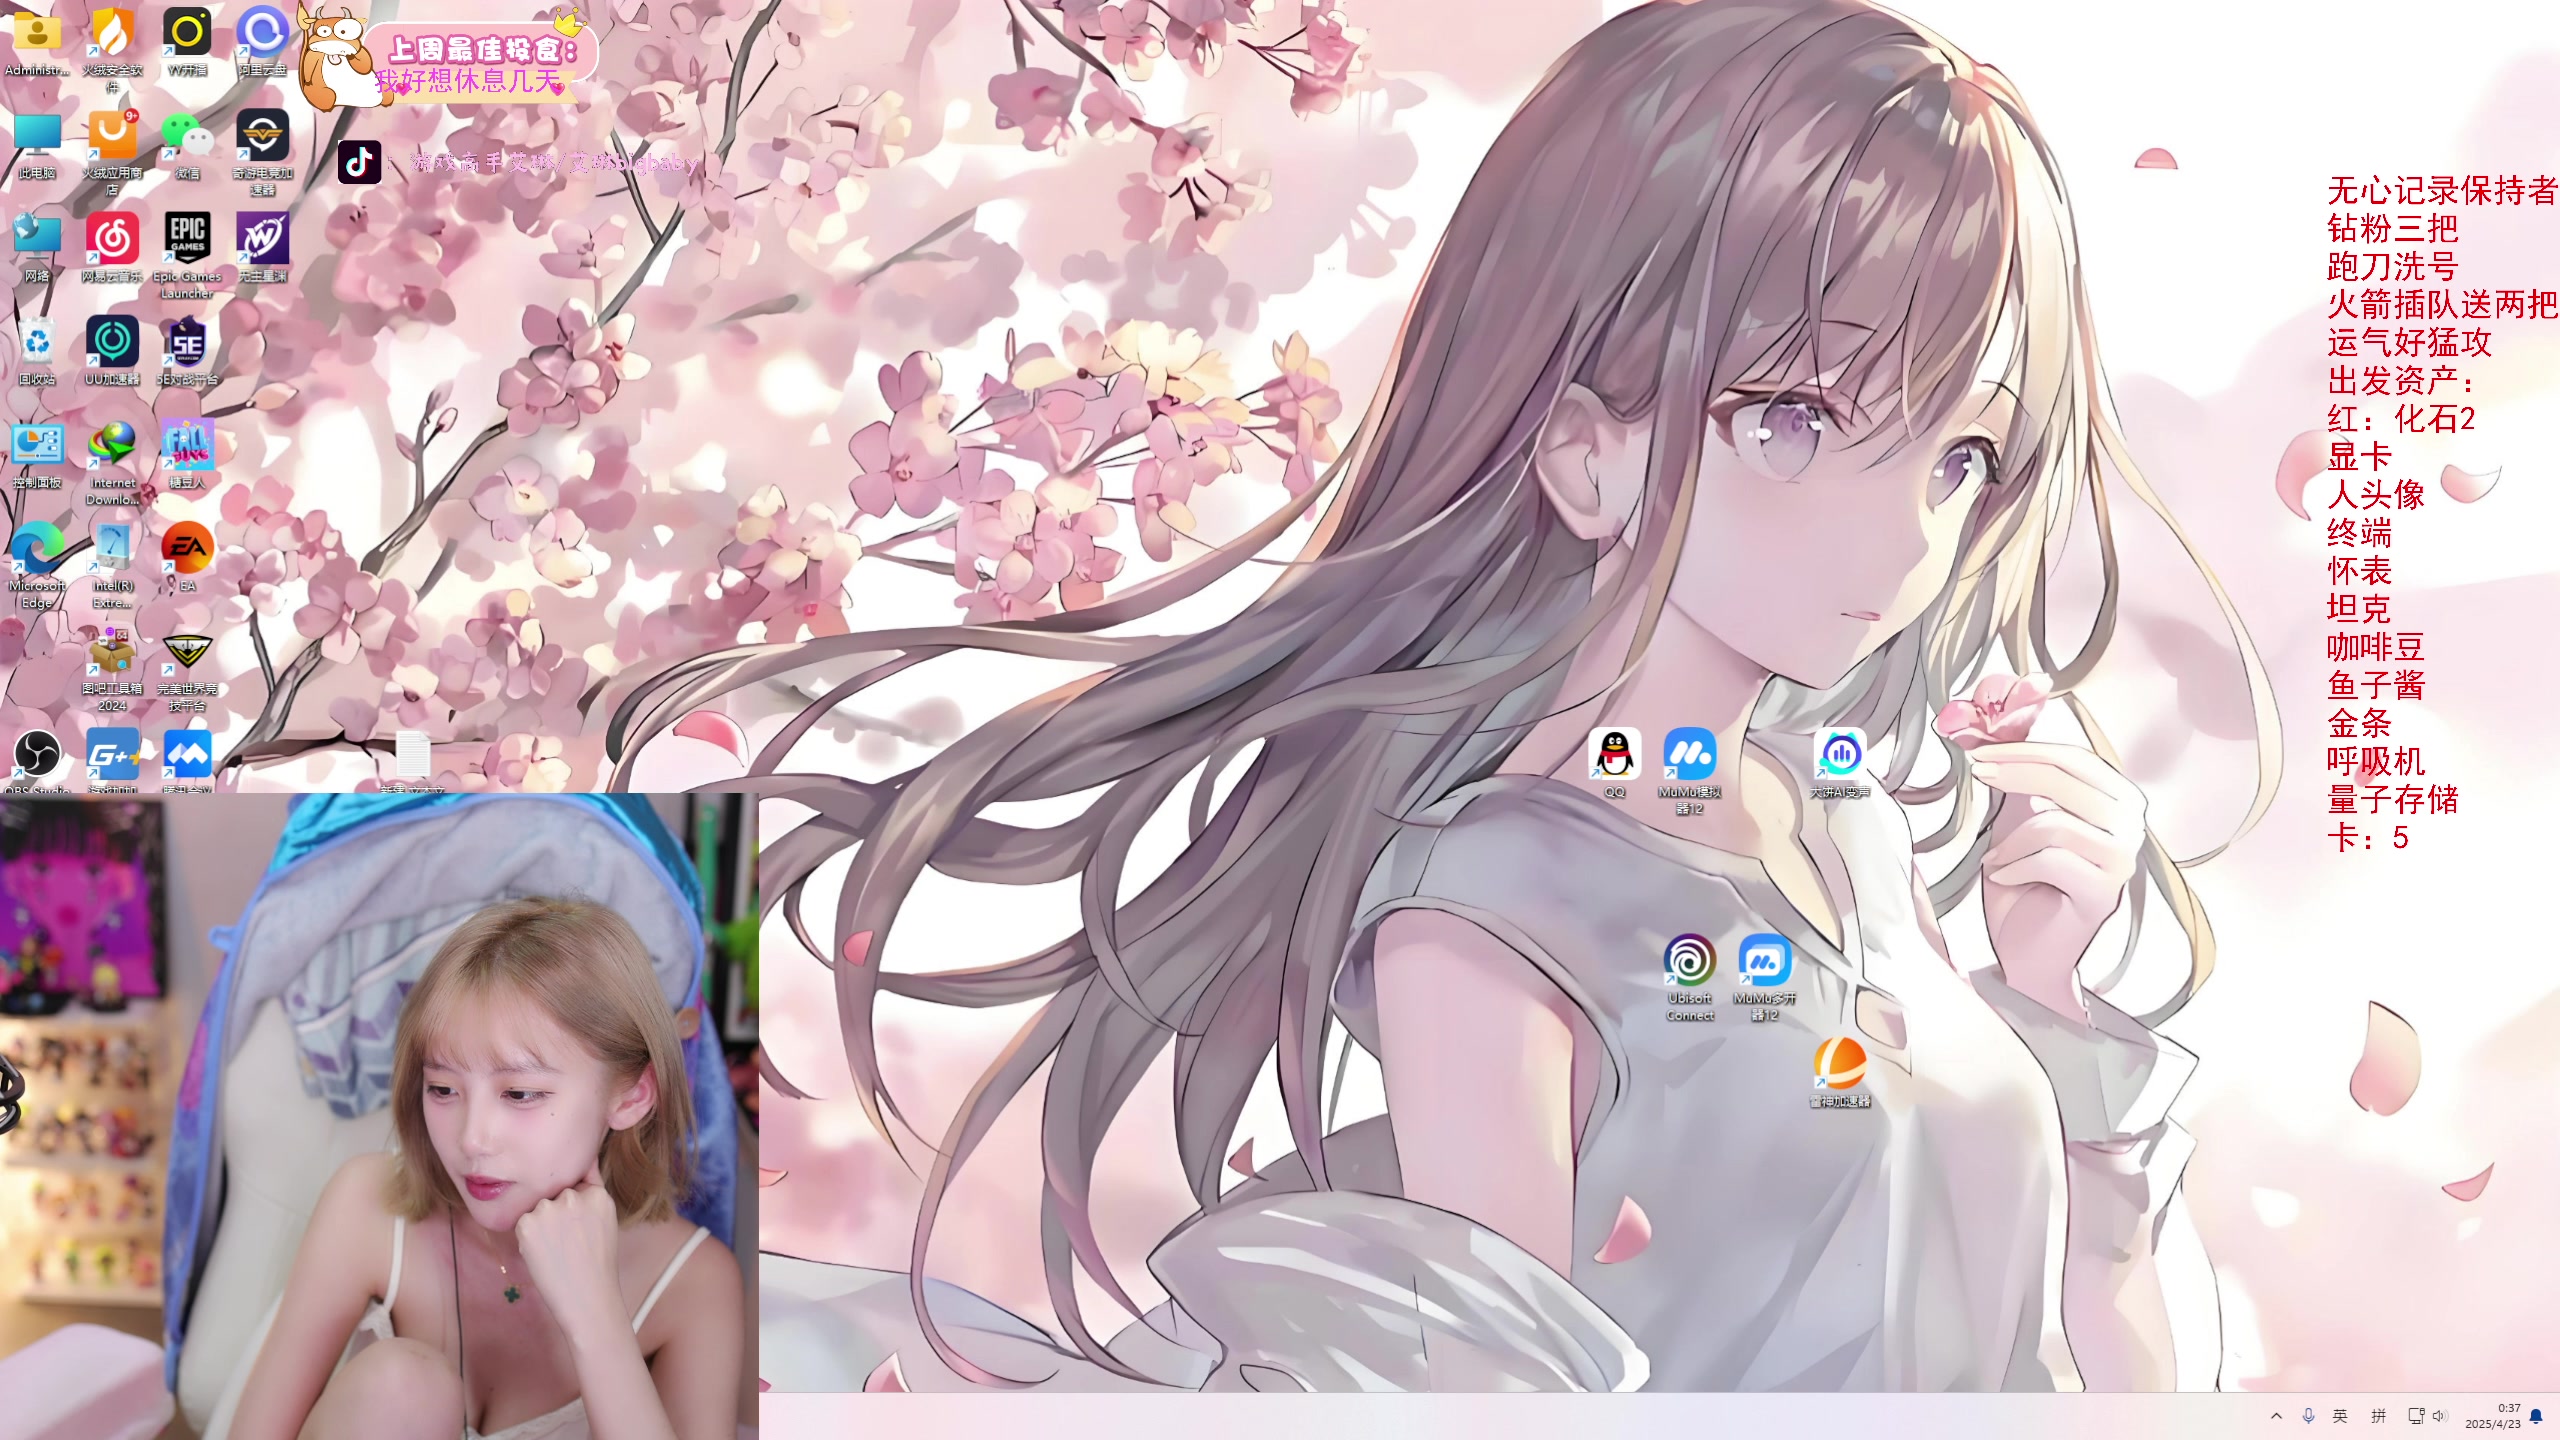Open the YY开播 shortcut
2560x1440 pixels.
pyautogui.click(x=187, y=44)
